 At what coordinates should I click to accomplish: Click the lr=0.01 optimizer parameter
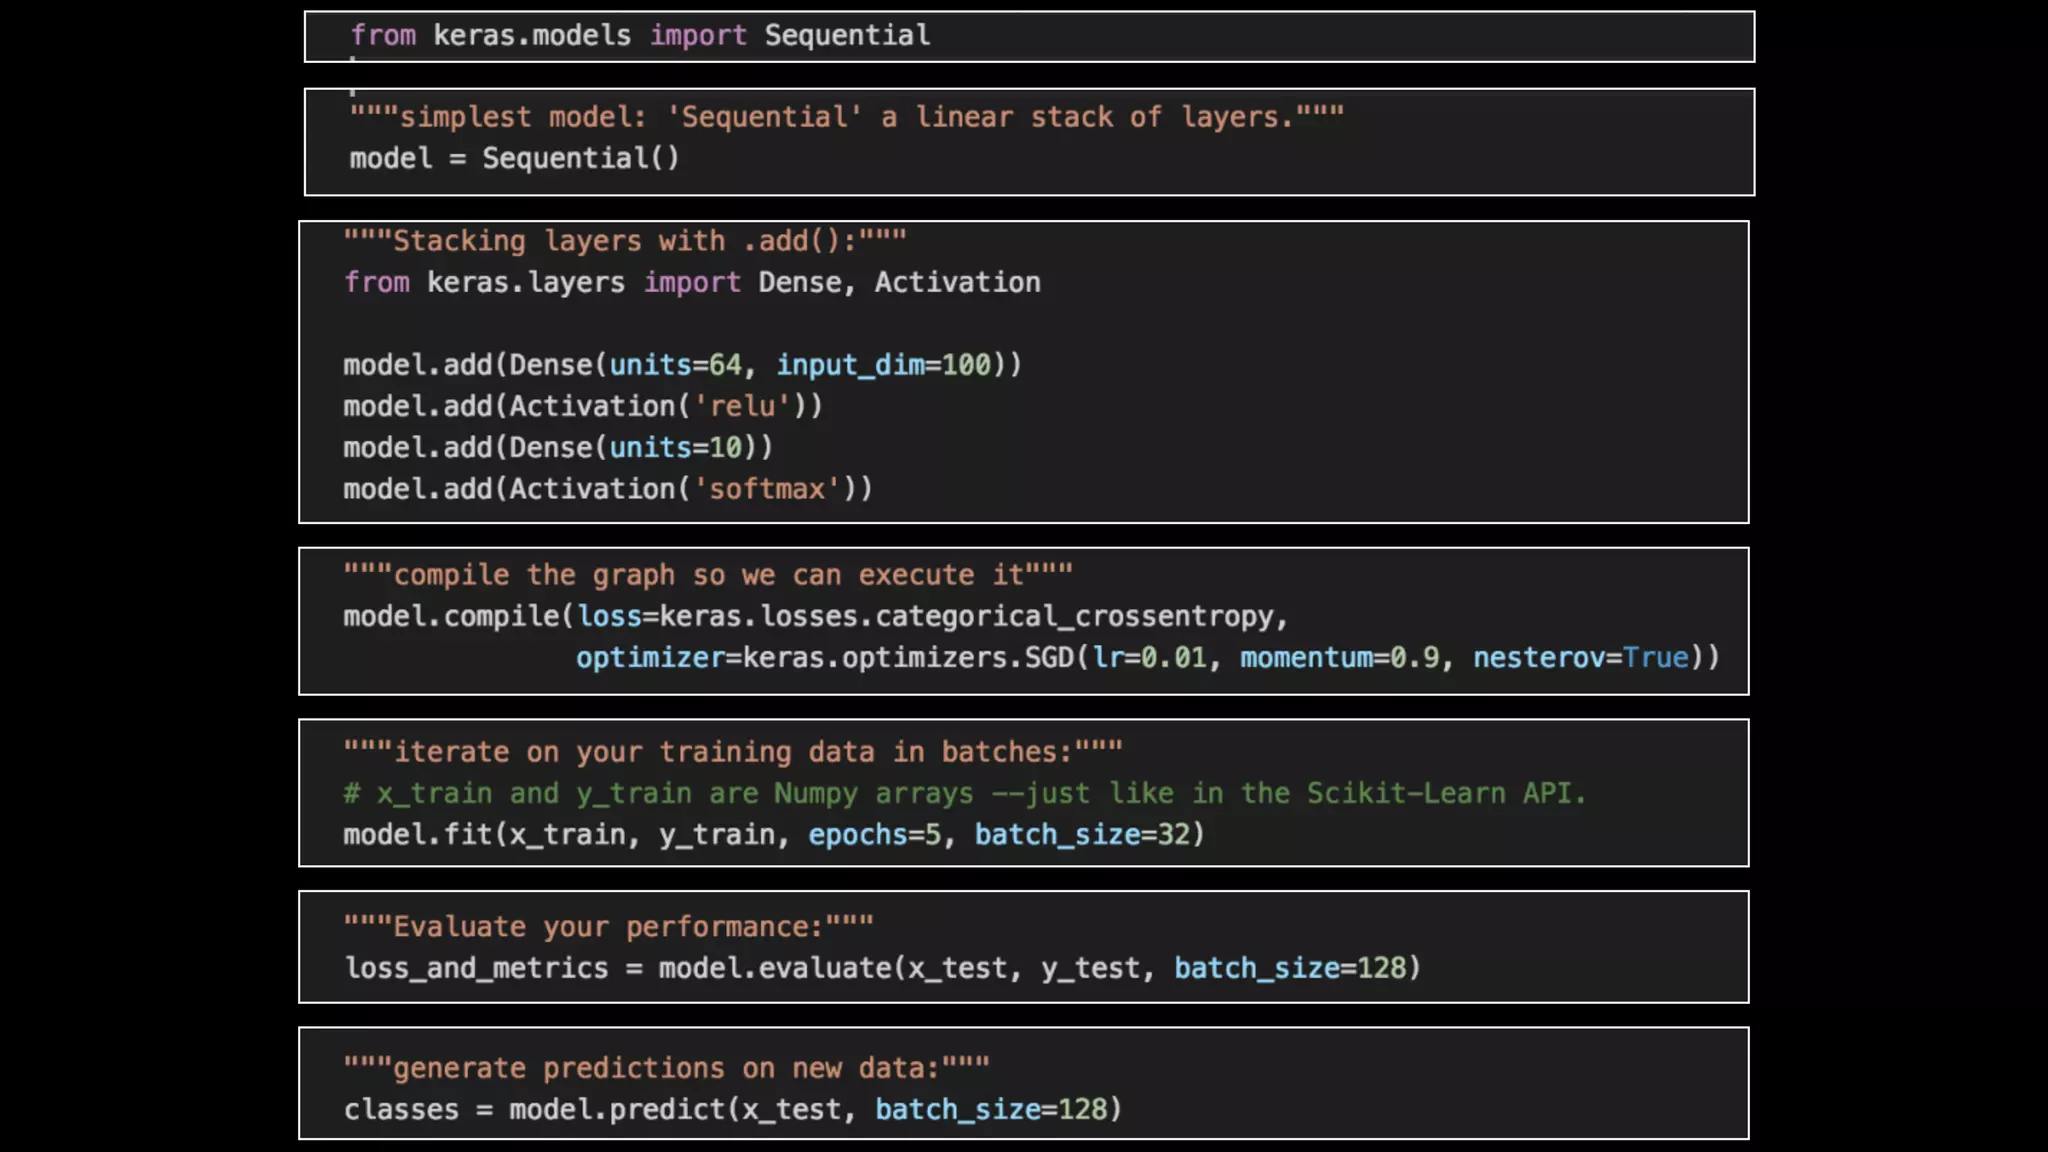point(1149,658)
